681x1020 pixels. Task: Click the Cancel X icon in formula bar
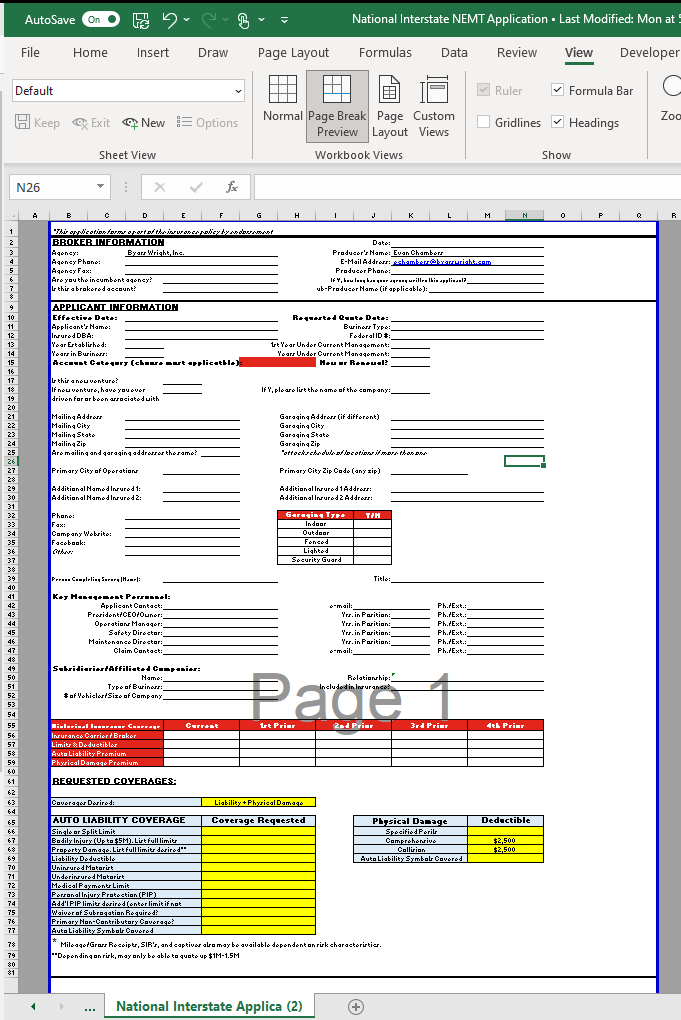(x=160, y=187)
